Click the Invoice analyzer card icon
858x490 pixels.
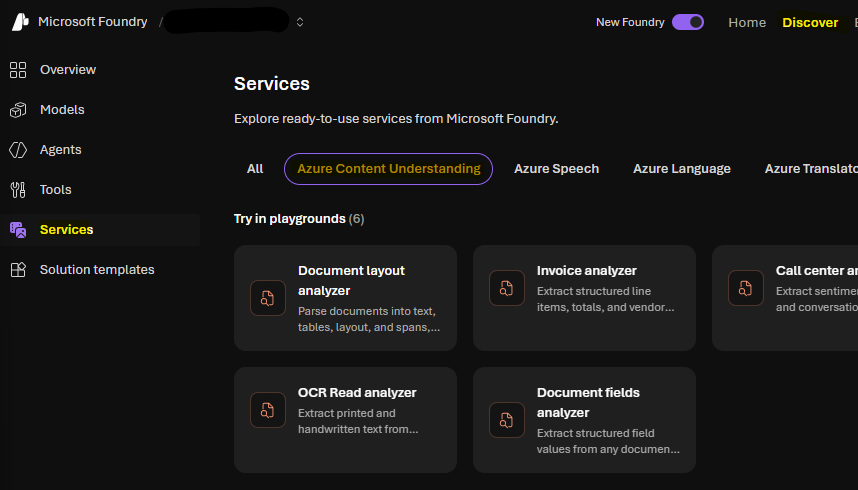pos(507,288)
